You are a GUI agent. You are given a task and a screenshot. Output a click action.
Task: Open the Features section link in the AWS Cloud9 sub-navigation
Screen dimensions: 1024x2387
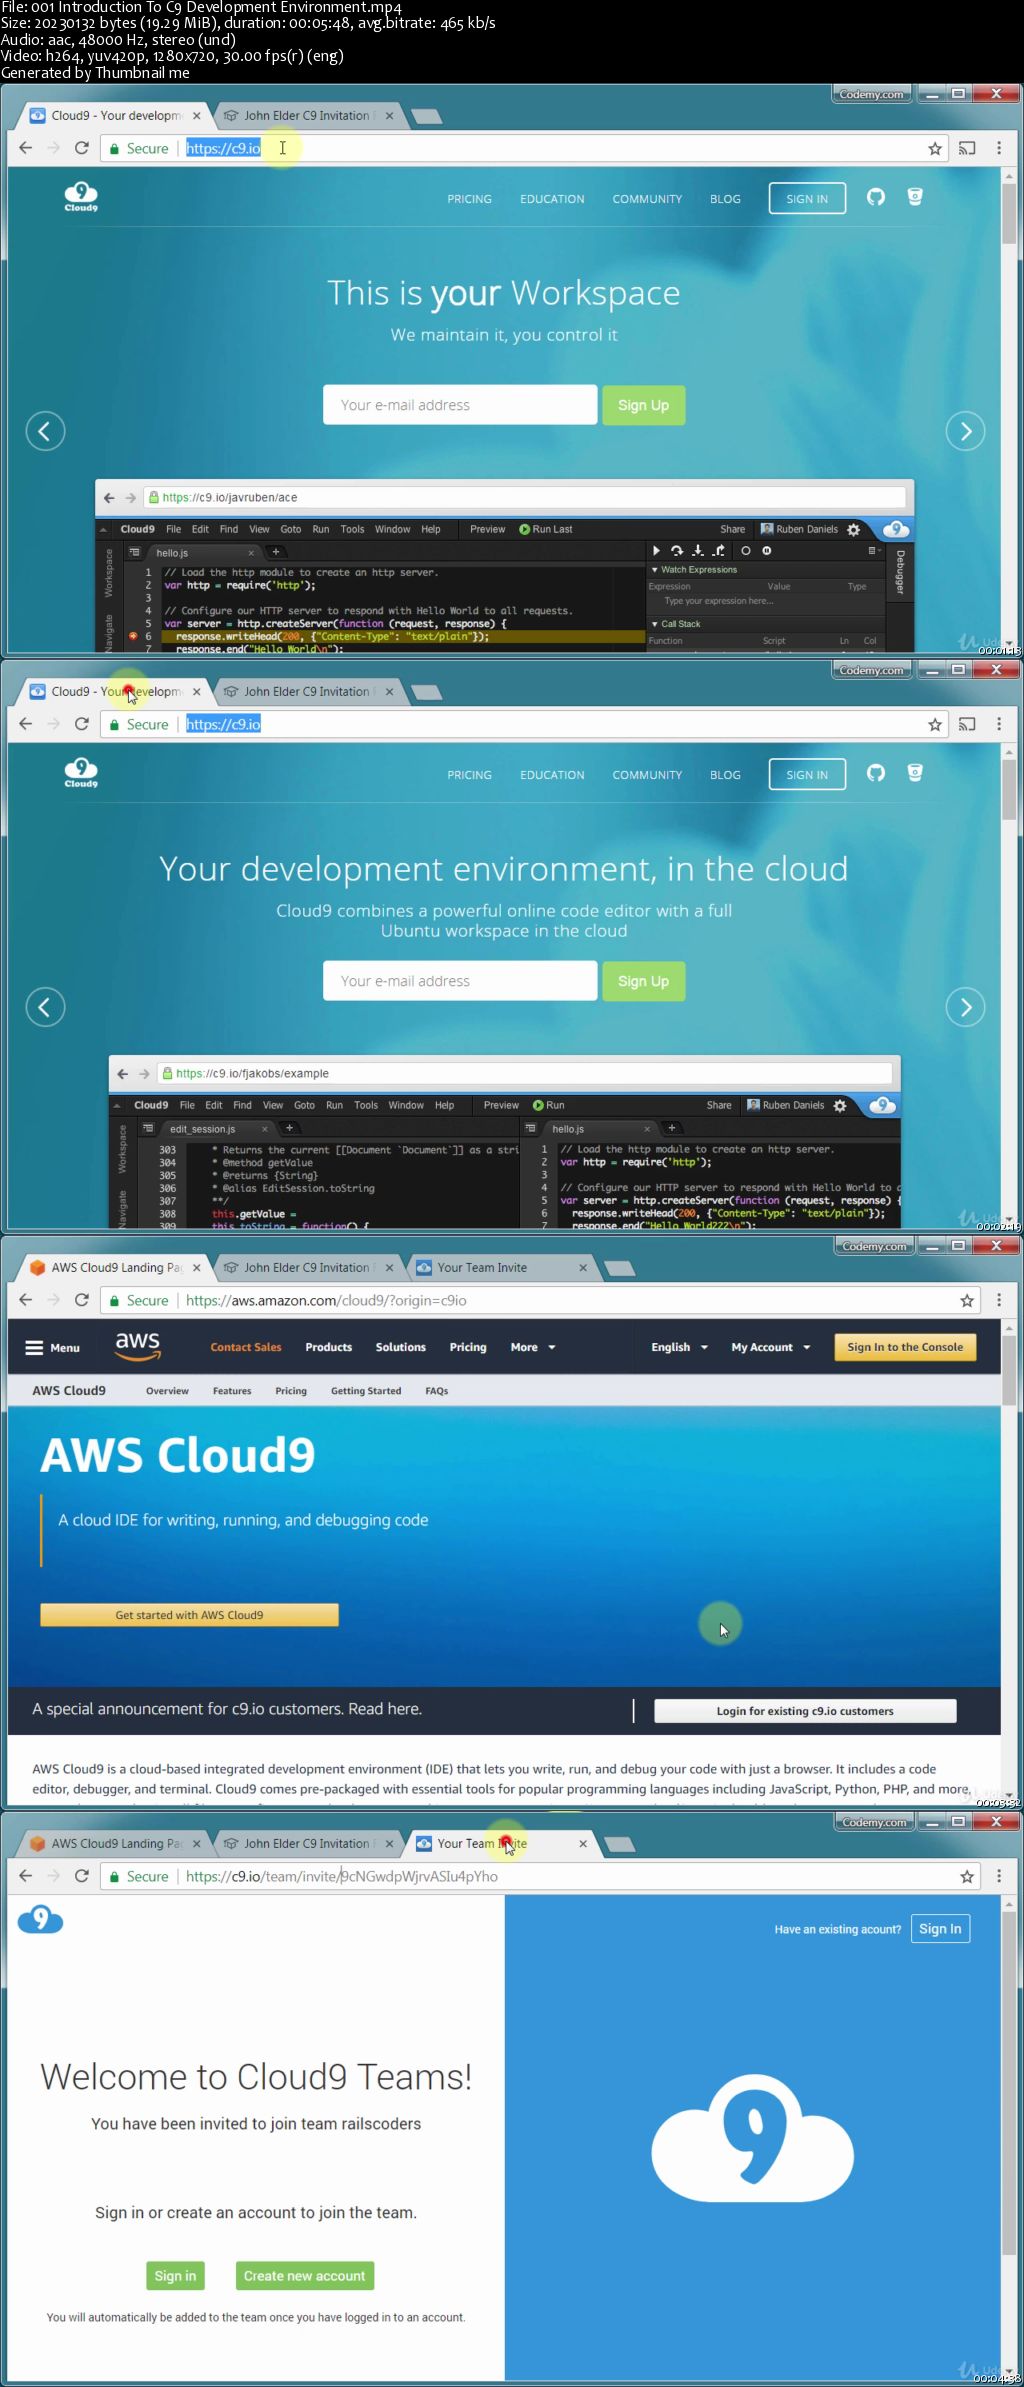[232, 1391]
